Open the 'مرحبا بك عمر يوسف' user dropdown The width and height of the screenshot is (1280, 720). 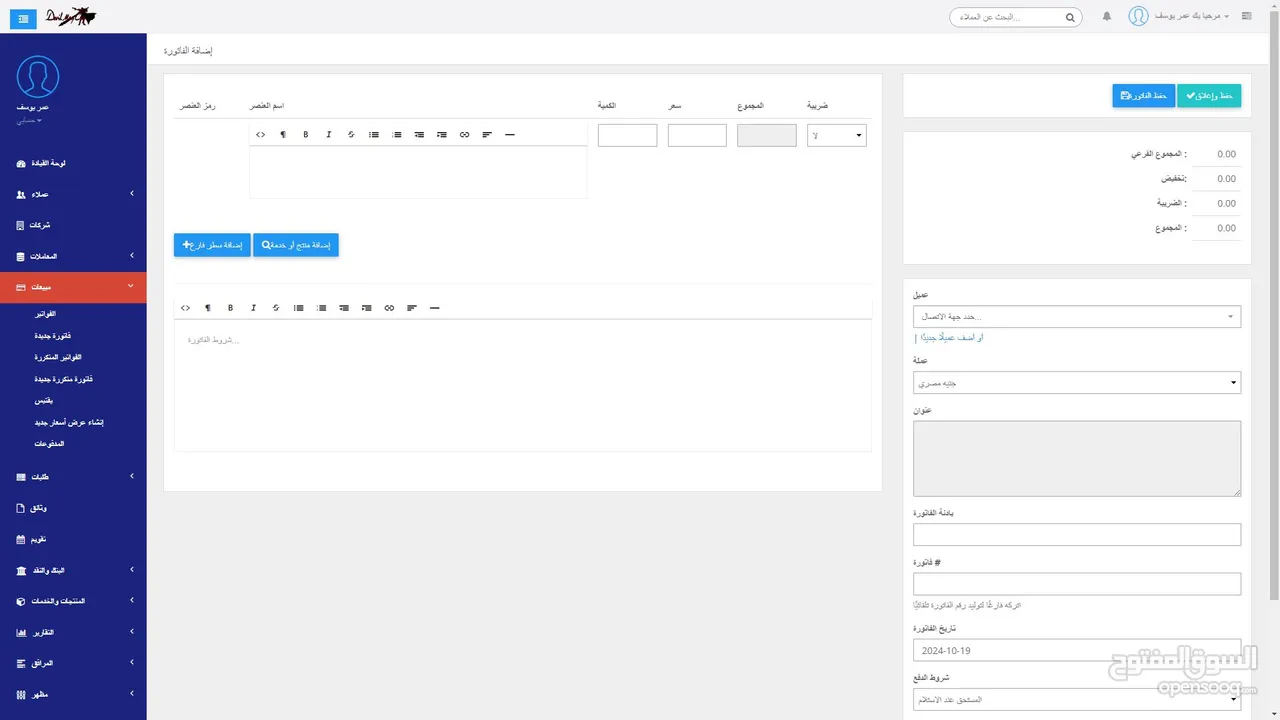1193,18
